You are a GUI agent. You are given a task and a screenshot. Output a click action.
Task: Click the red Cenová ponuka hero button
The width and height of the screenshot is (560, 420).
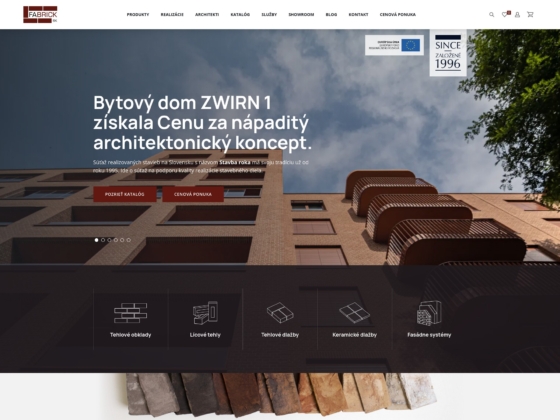pyautogui.click(x=193, y=194)
